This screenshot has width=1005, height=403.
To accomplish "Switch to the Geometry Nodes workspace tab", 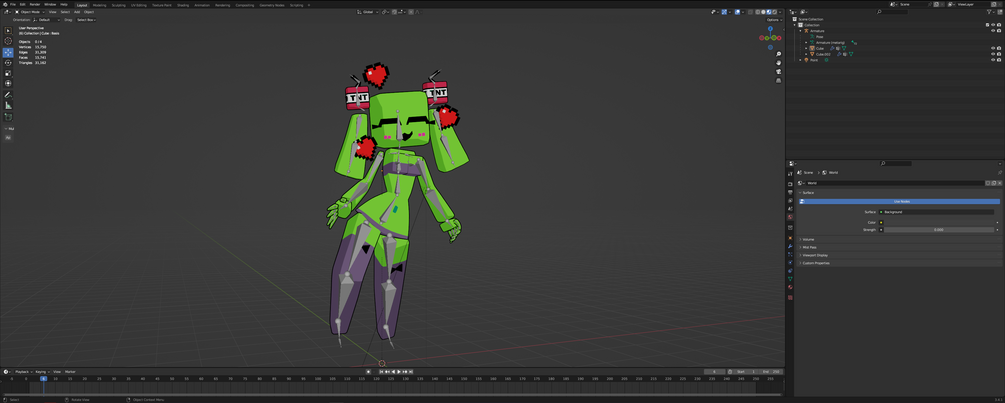I will 272,5.
